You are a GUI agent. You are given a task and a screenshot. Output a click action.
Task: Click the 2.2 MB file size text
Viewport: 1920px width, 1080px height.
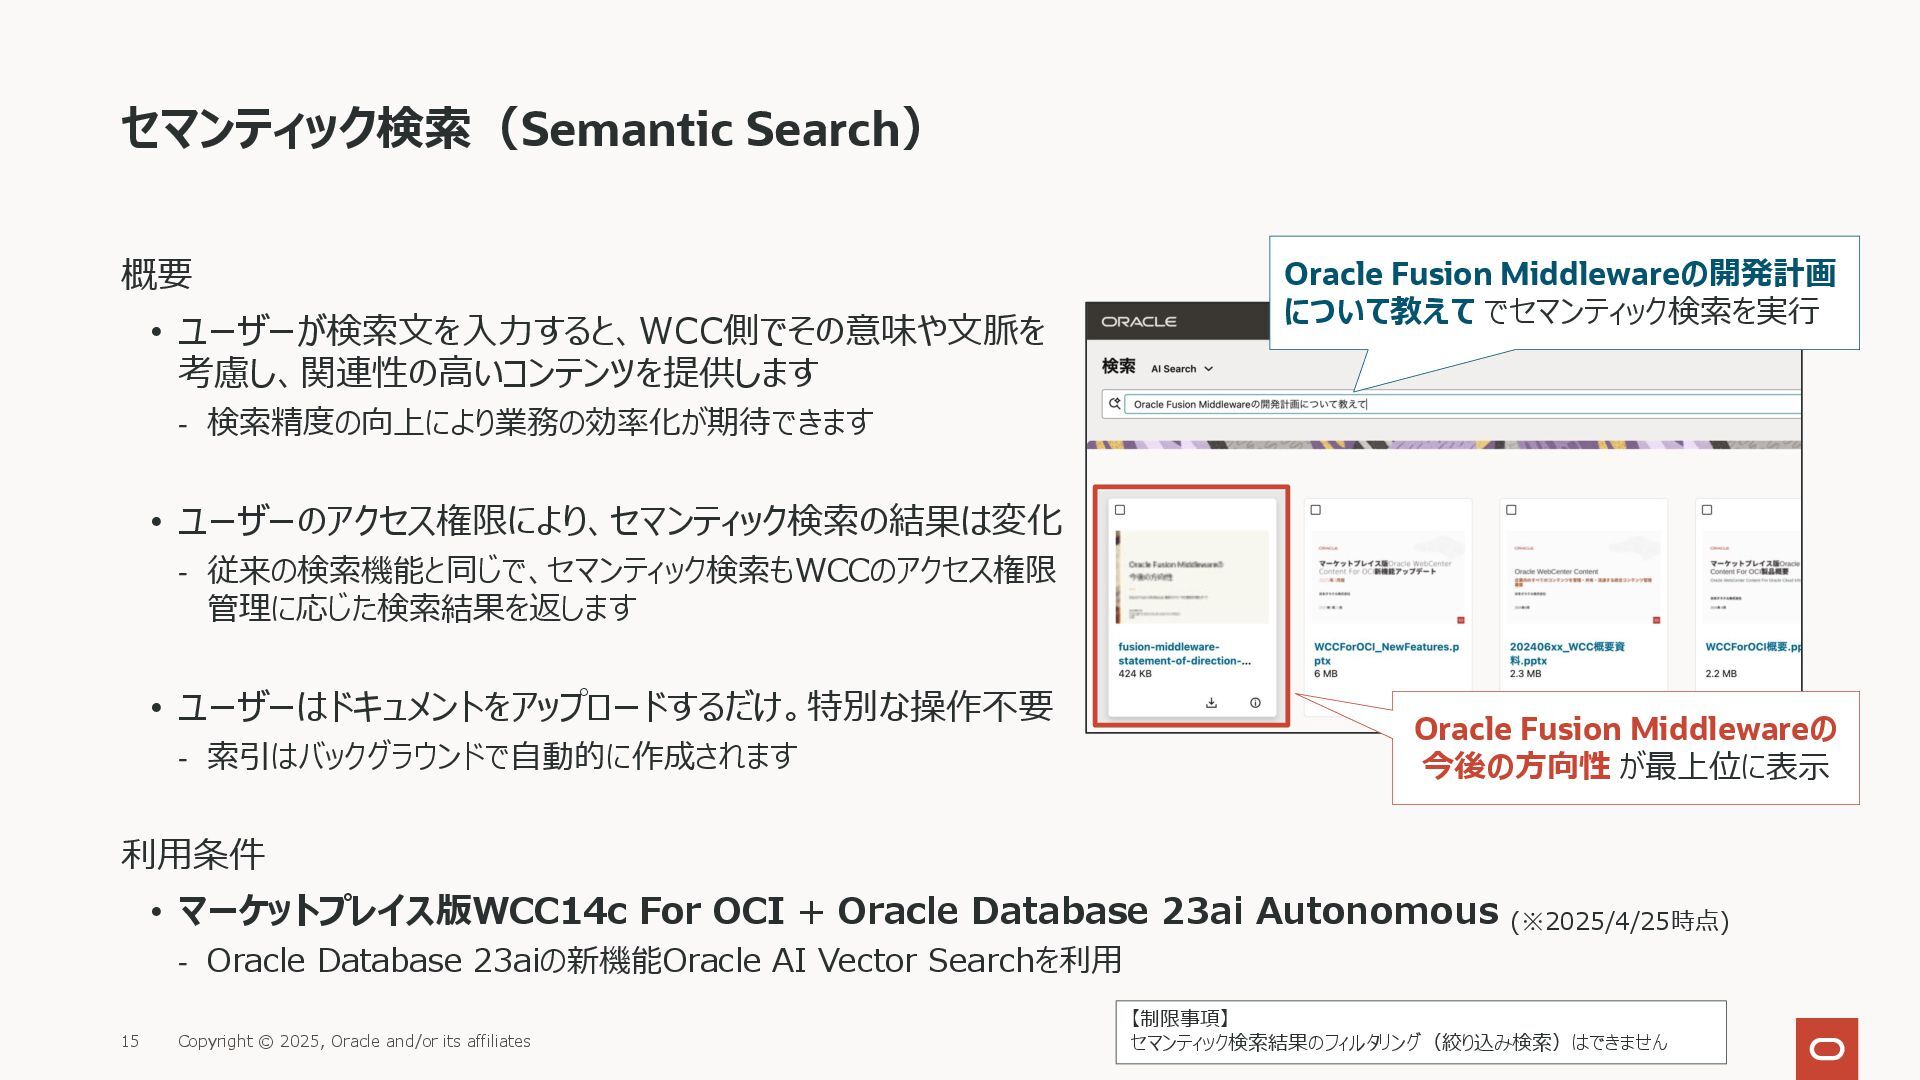(1721, 674)
